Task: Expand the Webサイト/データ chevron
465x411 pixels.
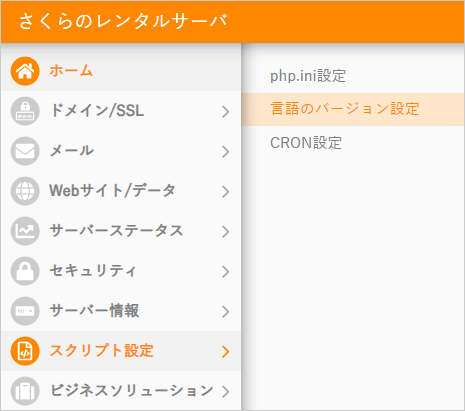Action: (x=226, y=192)
